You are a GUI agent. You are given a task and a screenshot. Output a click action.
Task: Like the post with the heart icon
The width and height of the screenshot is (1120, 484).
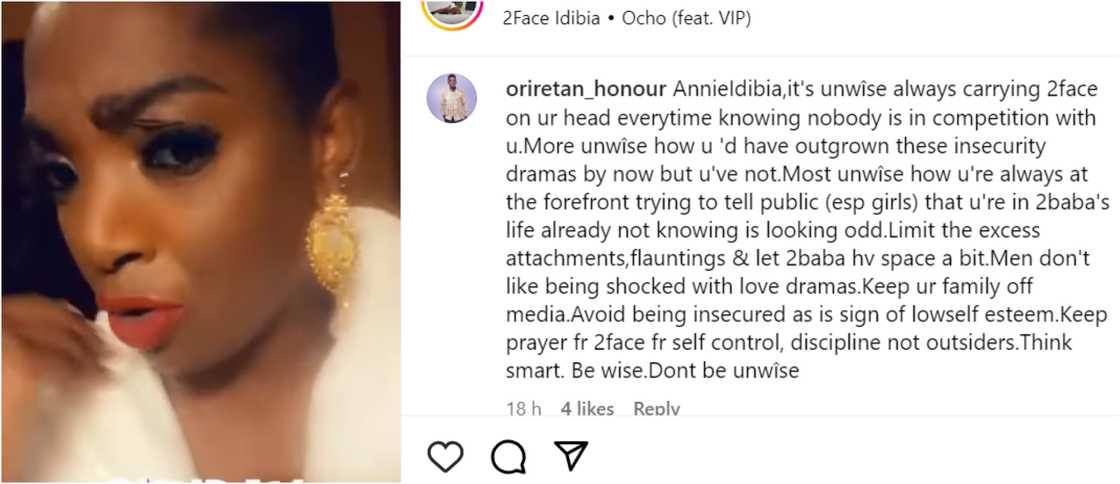445,456
